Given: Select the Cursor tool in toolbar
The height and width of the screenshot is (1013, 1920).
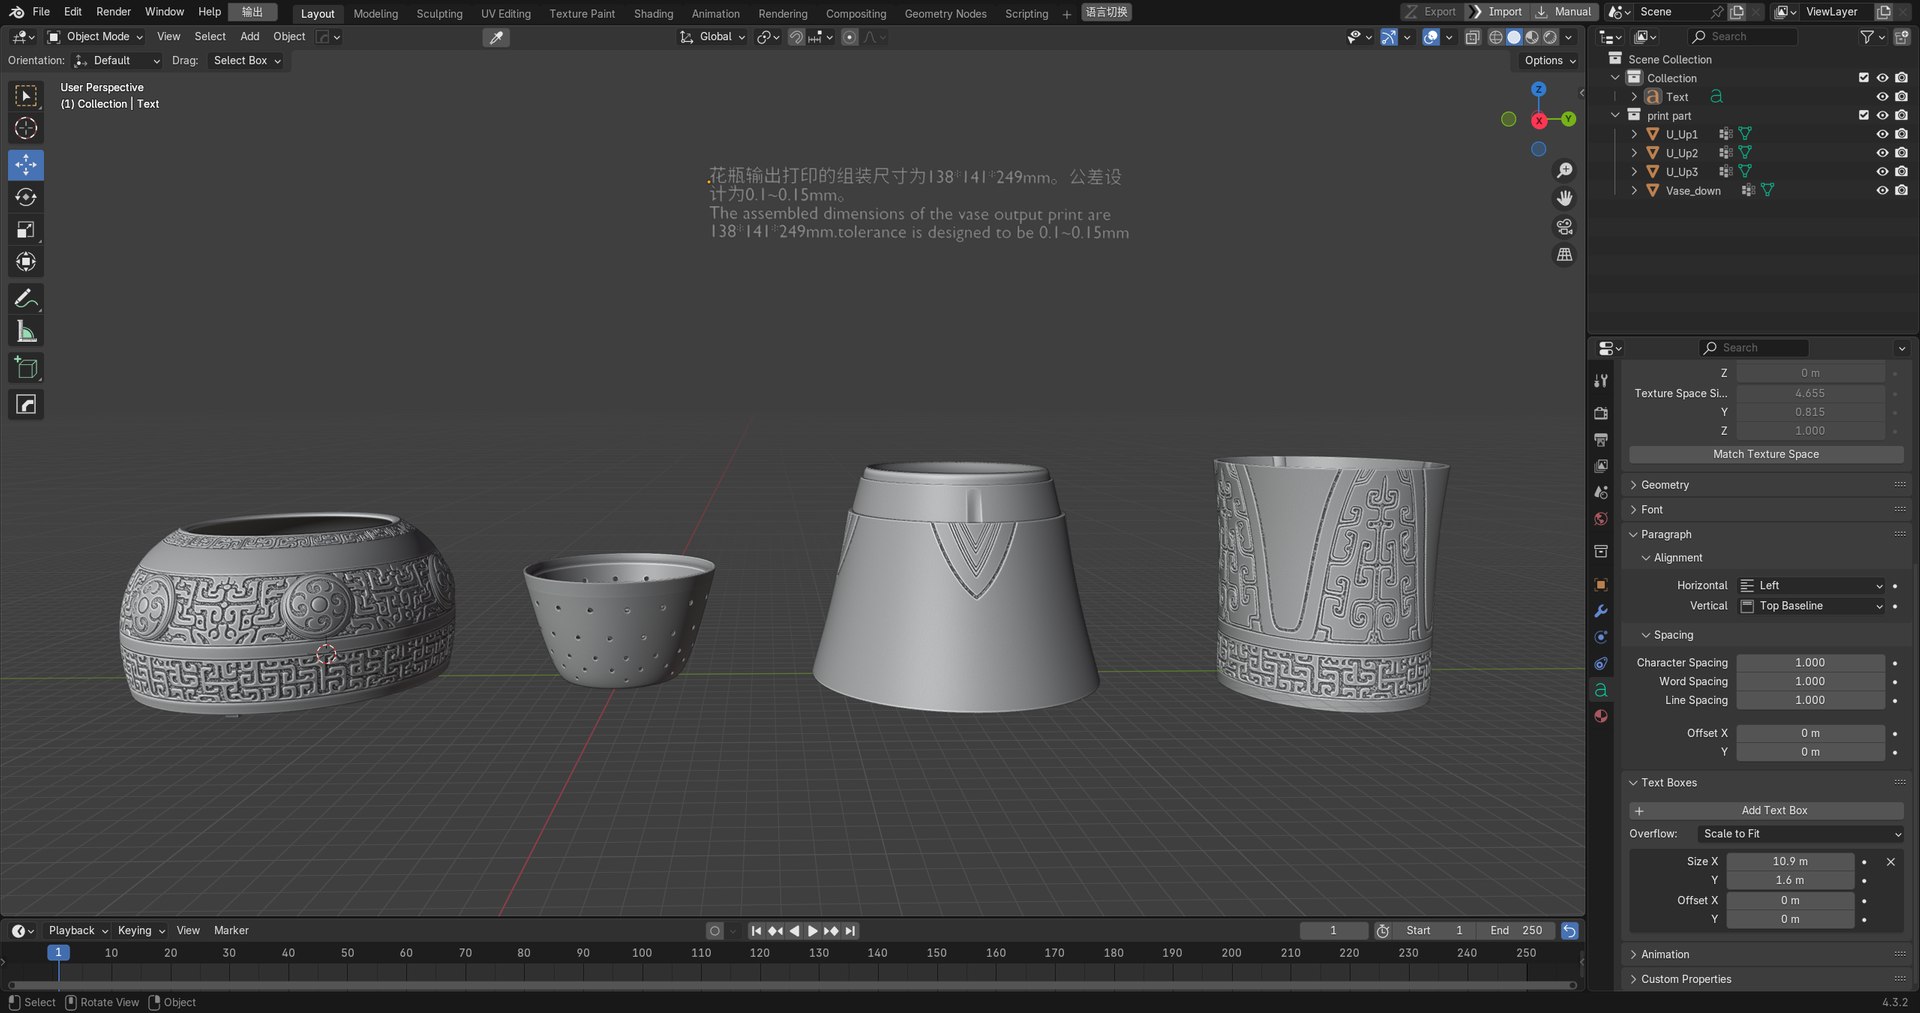Looking at the screenshot, I should [x=26, y=128].
